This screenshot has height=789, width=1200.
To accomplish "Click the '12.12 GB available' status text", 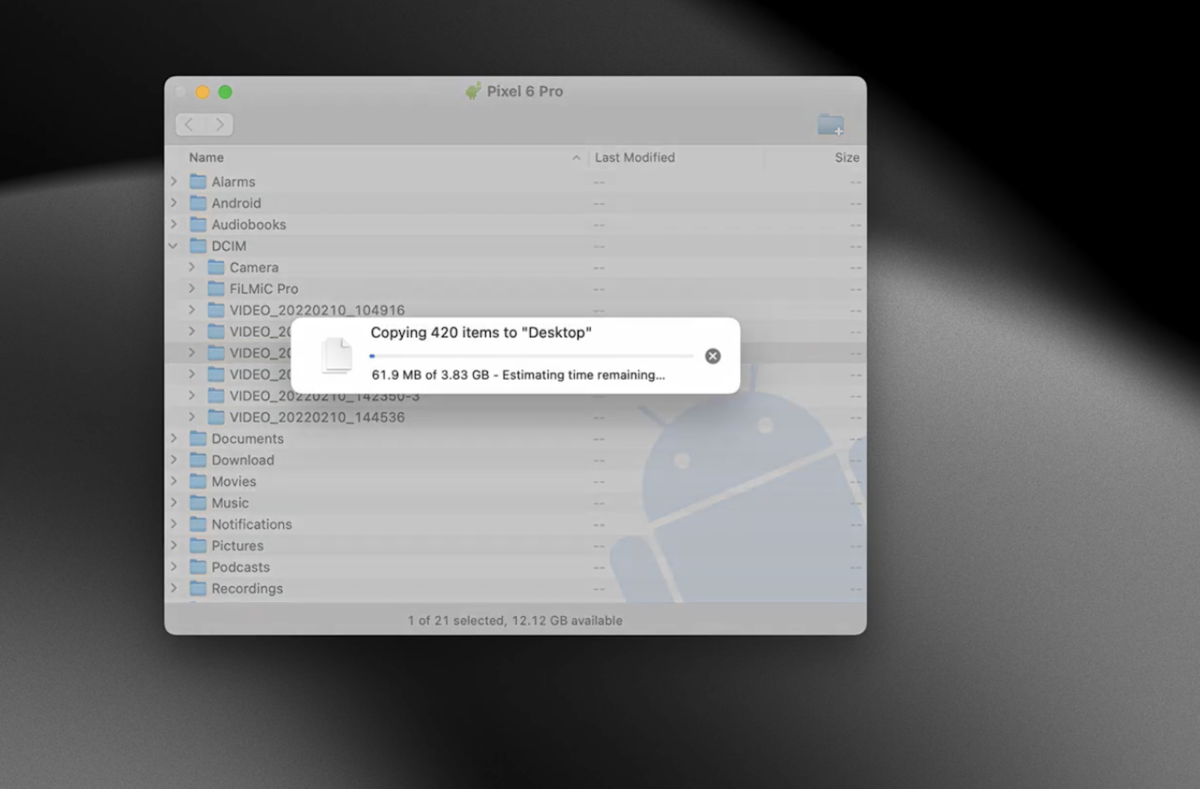I will 567,621.
